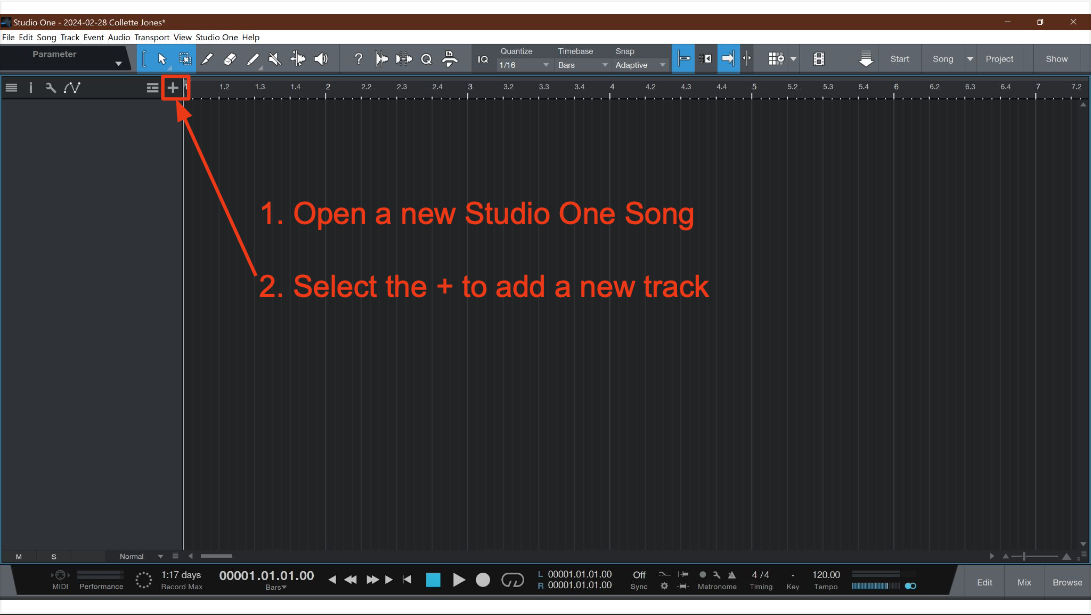Open the Transport menu
This screenshot has height=615, width=1091.
(x=152, y=37)
